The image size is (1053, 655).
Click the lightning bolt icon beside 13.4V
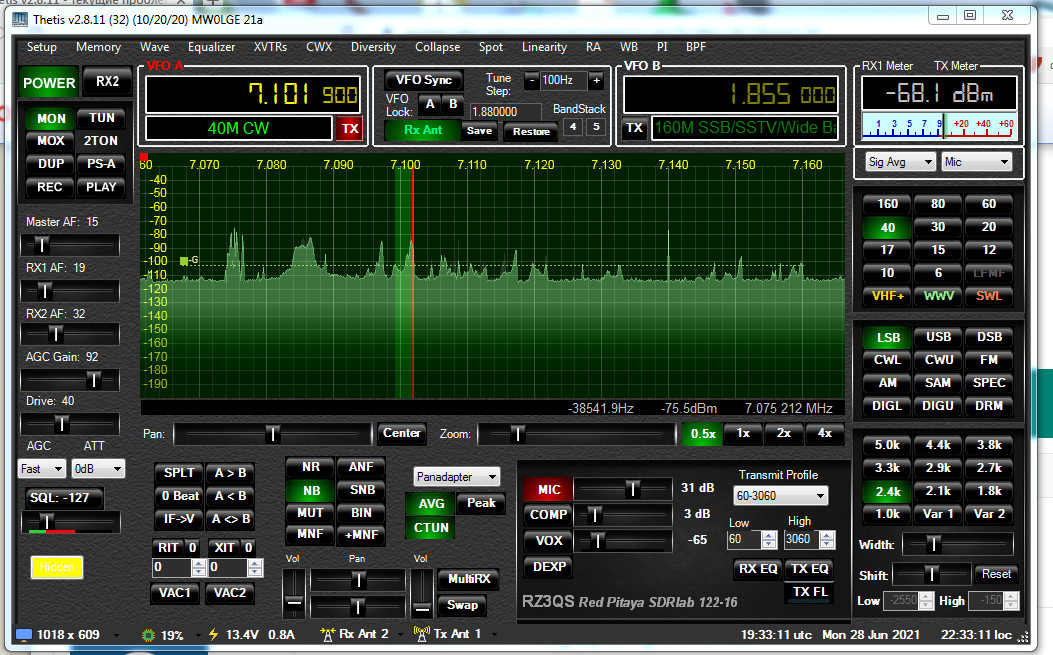(214, 635)
